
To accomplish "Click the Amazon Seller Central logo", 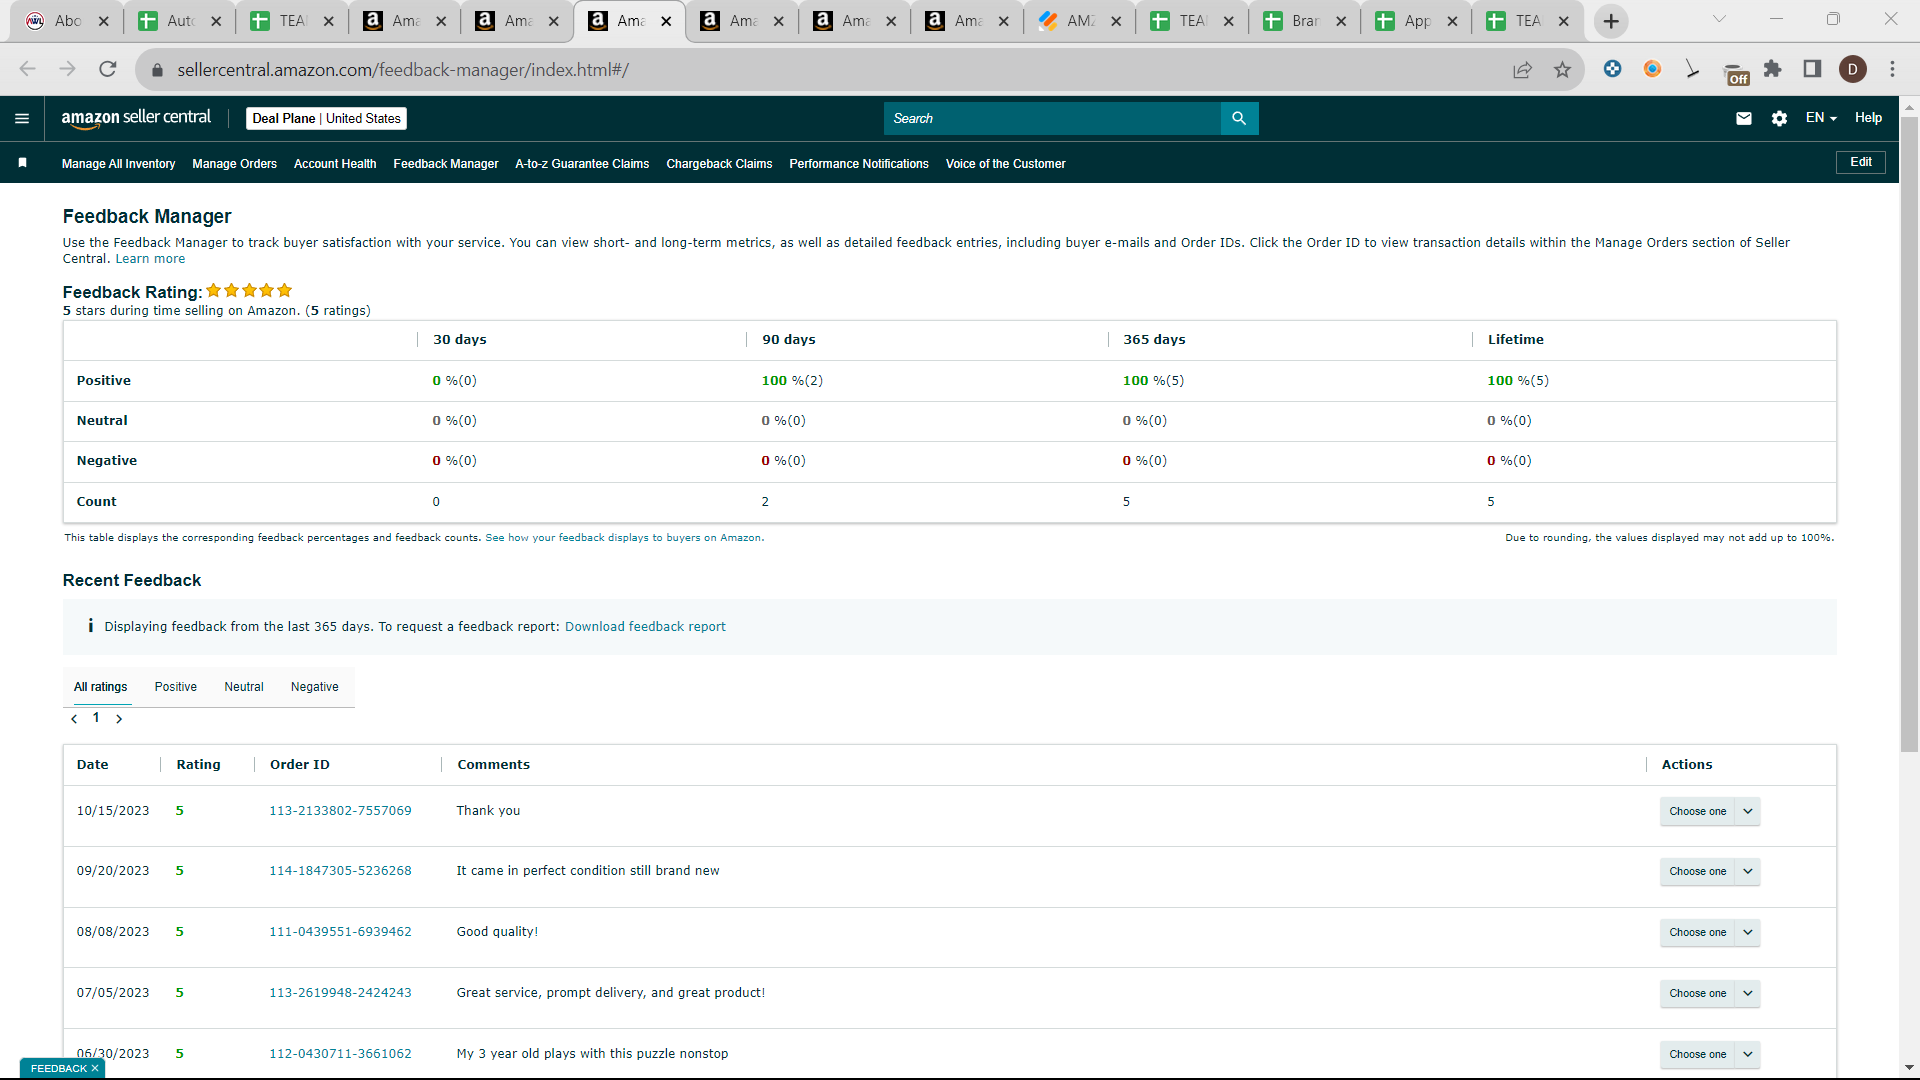I will pyautogui.click(x=136, y=118).
